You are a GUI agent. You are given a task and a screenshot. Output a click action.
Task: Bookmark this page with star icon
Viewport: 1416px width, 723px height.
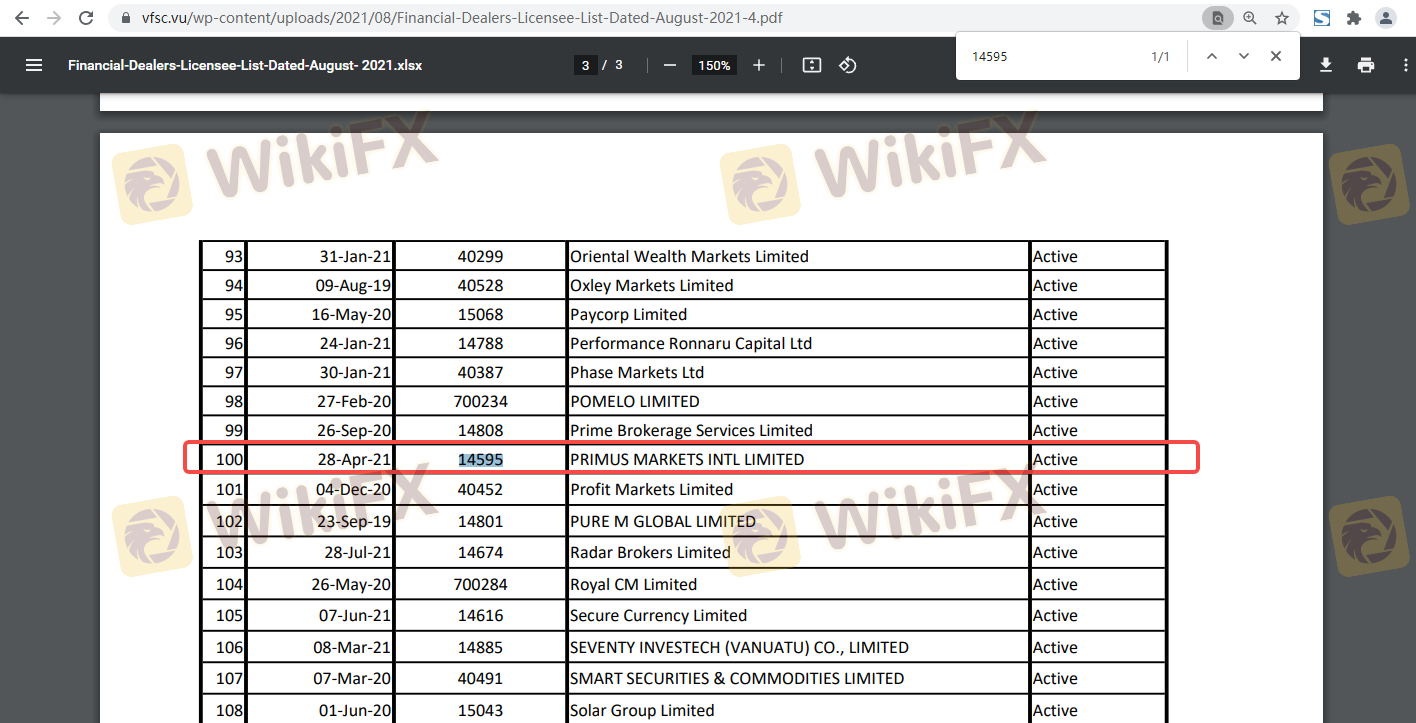click(1282, 18)
